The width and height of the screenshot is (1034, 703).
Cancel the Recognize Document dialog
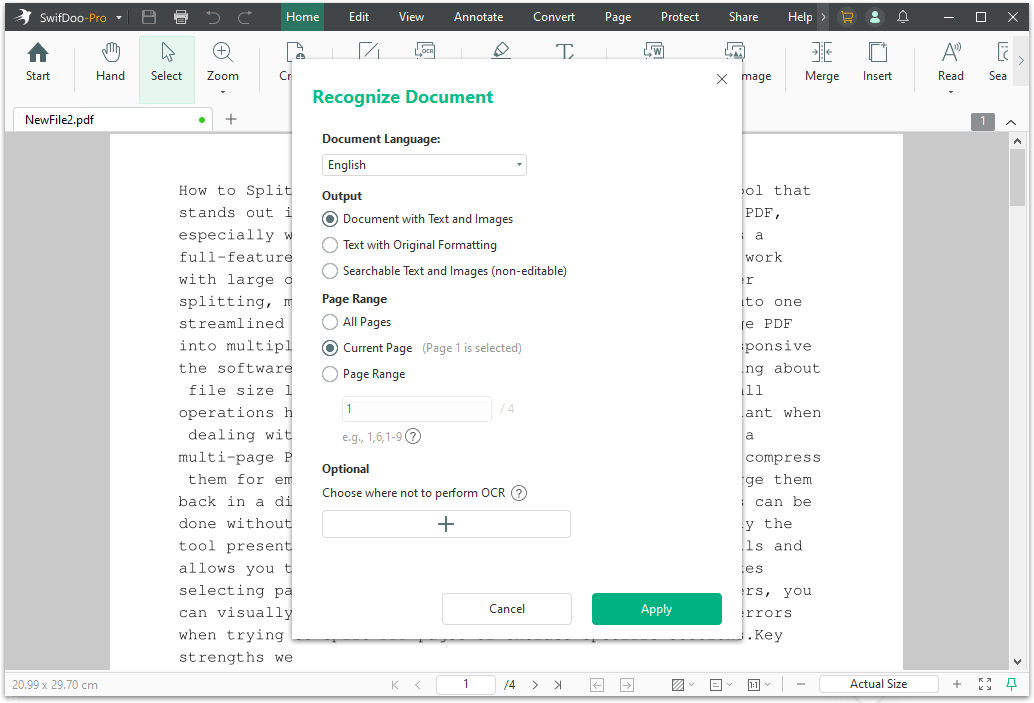click(x=507, y=608)
